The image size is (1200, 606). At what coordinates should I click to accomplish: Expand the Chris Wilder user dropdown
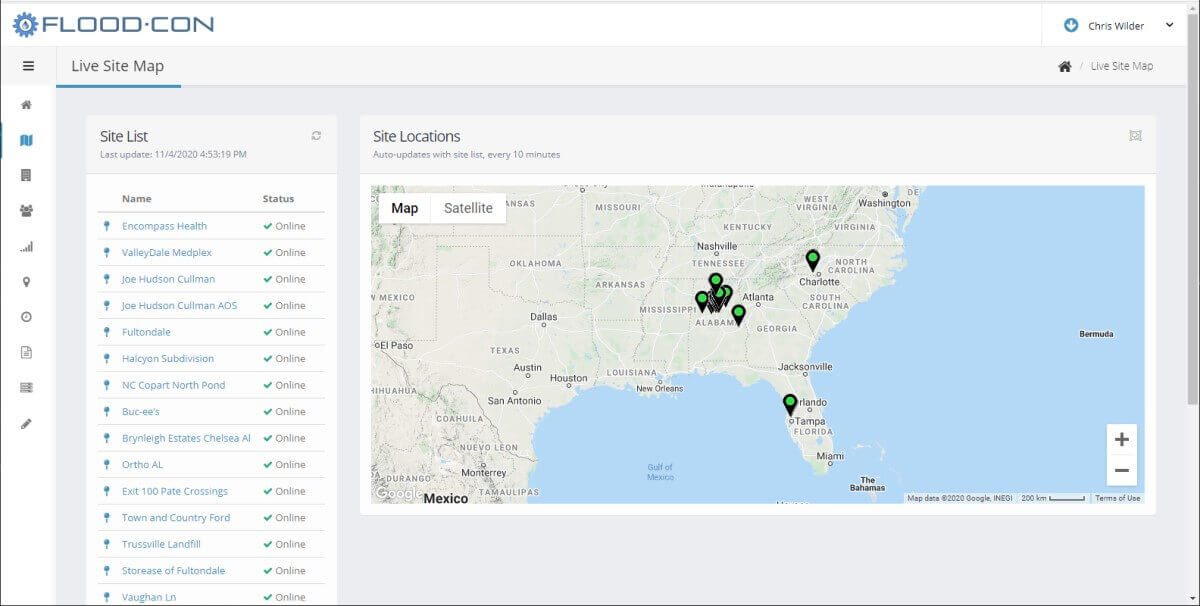click(x=1119, y=26)
